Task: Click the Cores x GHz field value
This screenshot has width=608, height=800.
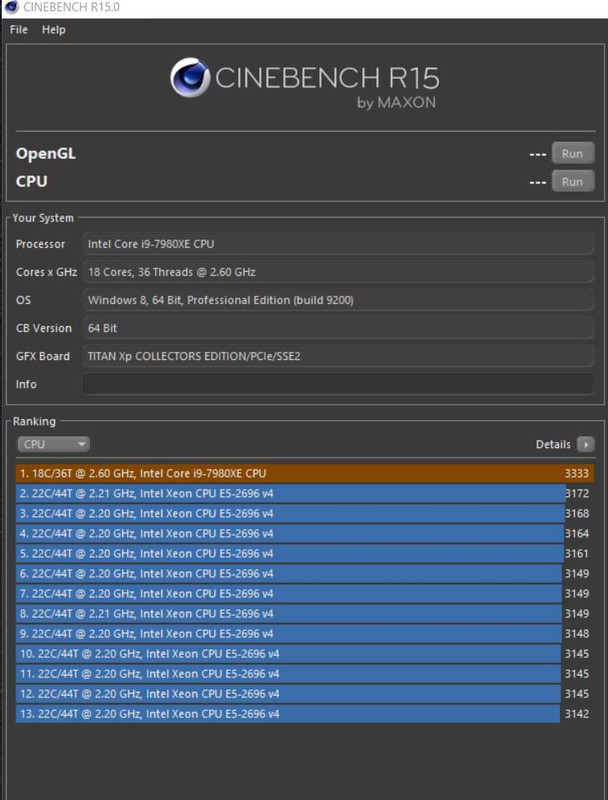Action: tap(338, 272)
